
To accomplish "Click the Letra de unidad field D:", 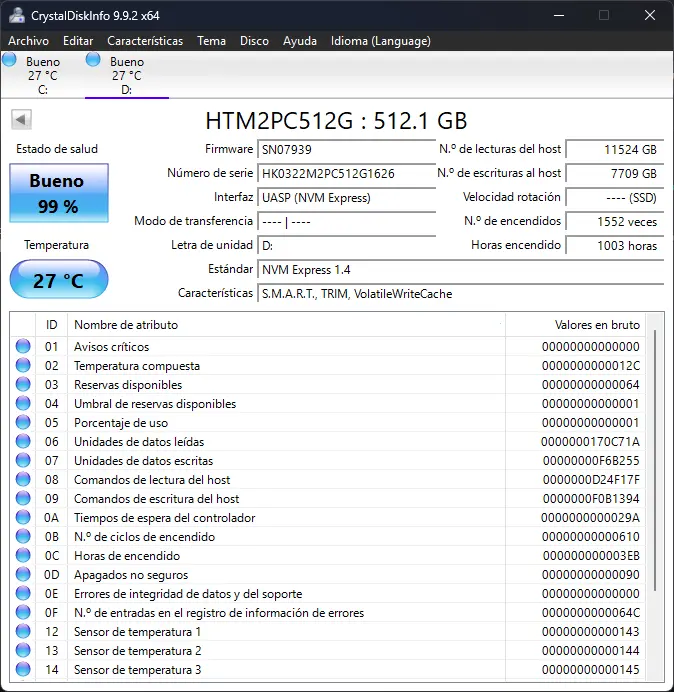I will click(346, 245).
